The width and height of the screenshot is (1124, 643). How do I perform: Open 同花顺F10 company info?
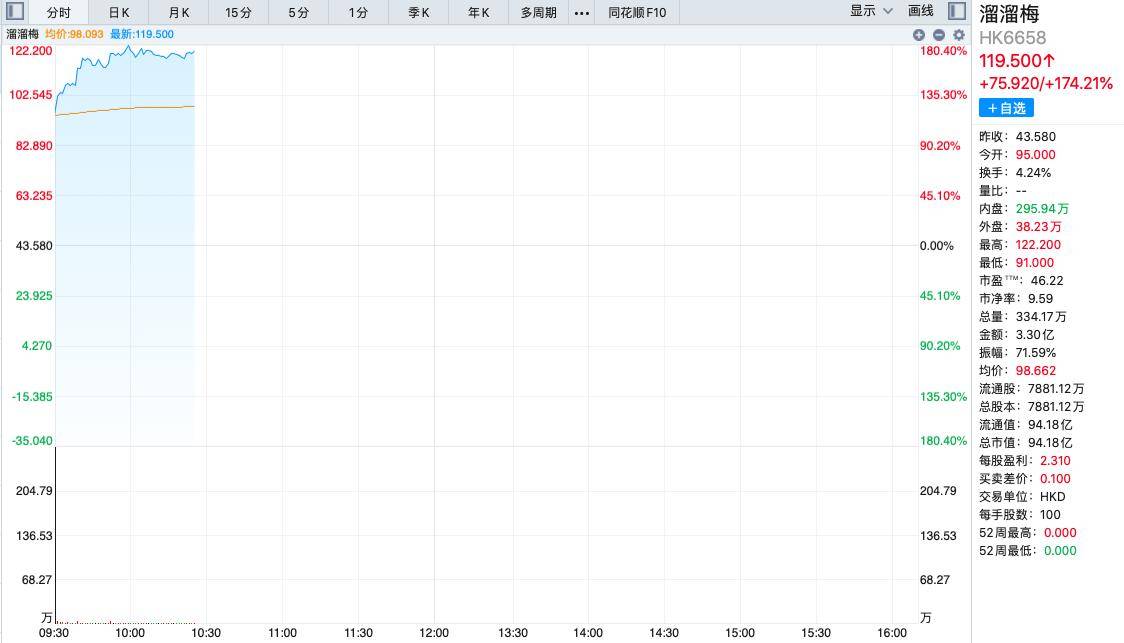click(637, 13)
